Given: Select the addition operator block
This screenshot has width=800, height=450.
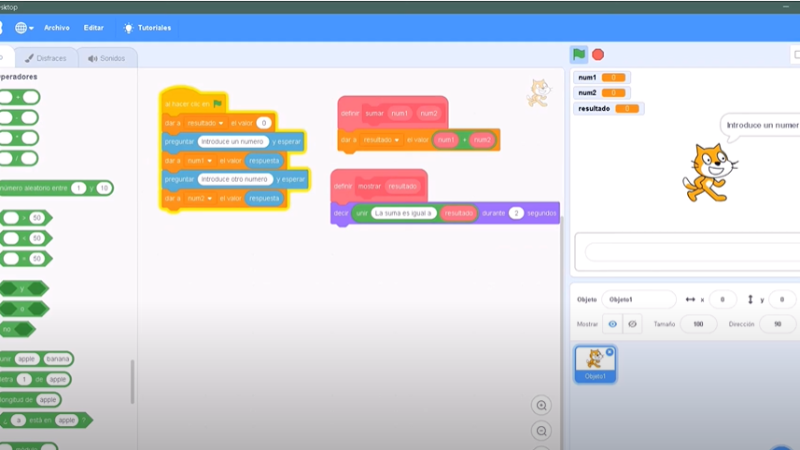Looking at the screenshot, I should [19, 97].
